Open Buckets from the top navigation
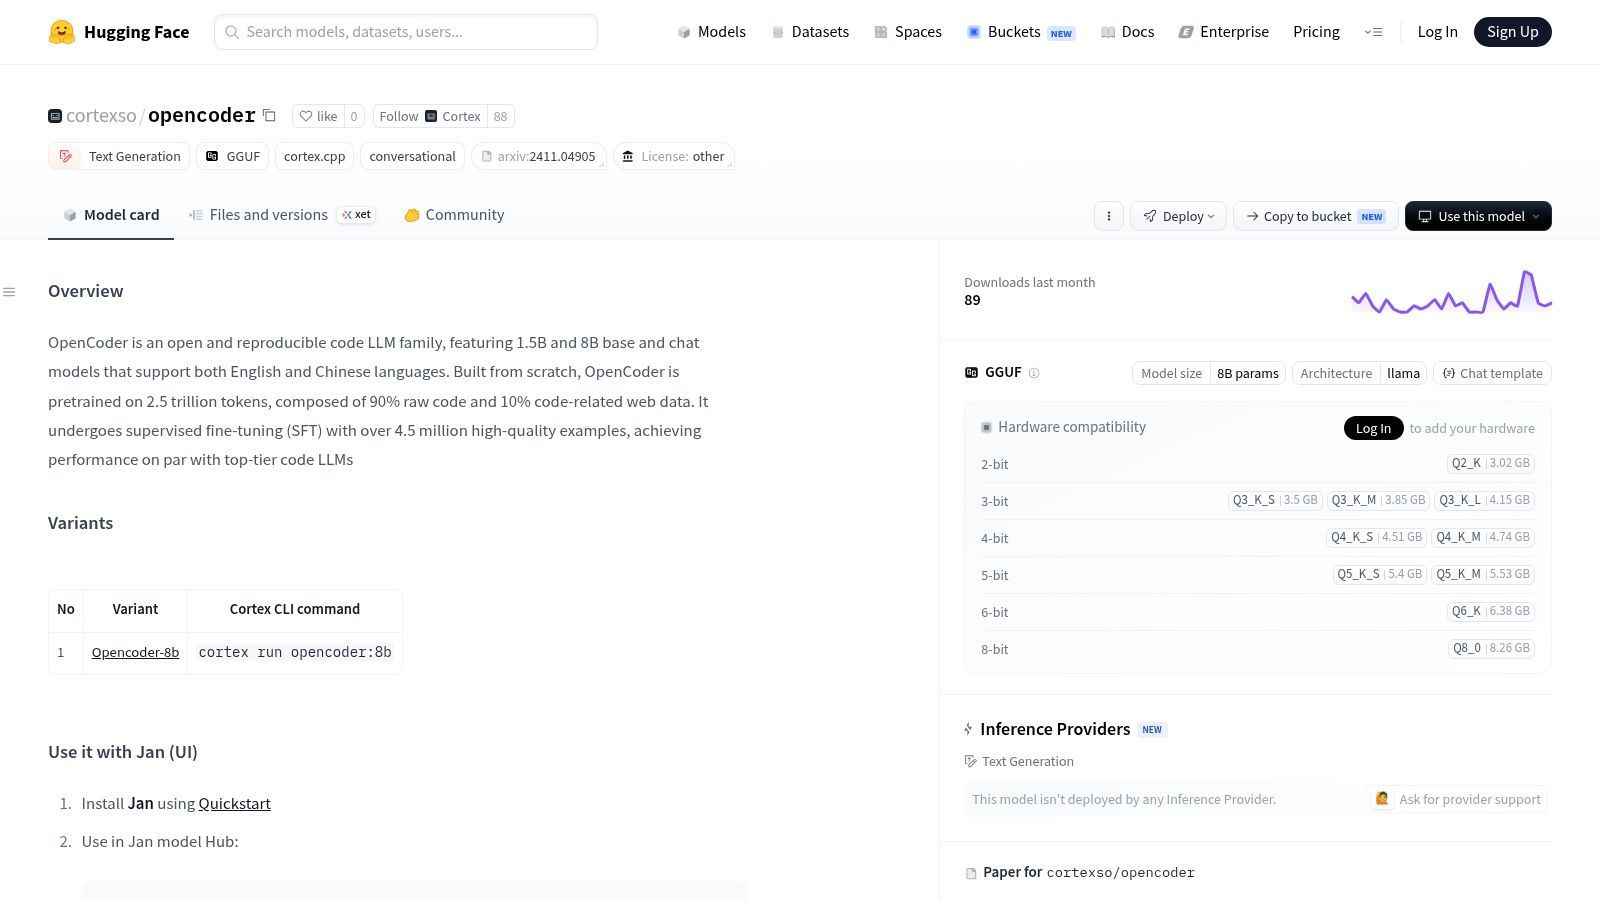Screen dimensions: 1600x900 pos(1020,32)
